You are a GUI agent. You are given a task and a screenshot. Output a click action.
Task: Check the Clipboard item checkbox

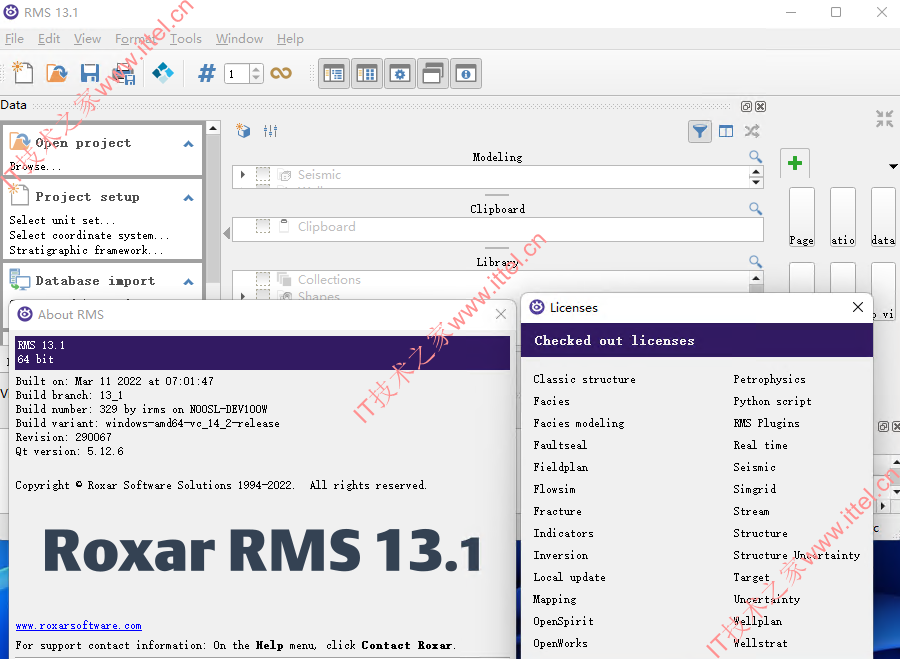pyautogui.click(x=263, y=226)
